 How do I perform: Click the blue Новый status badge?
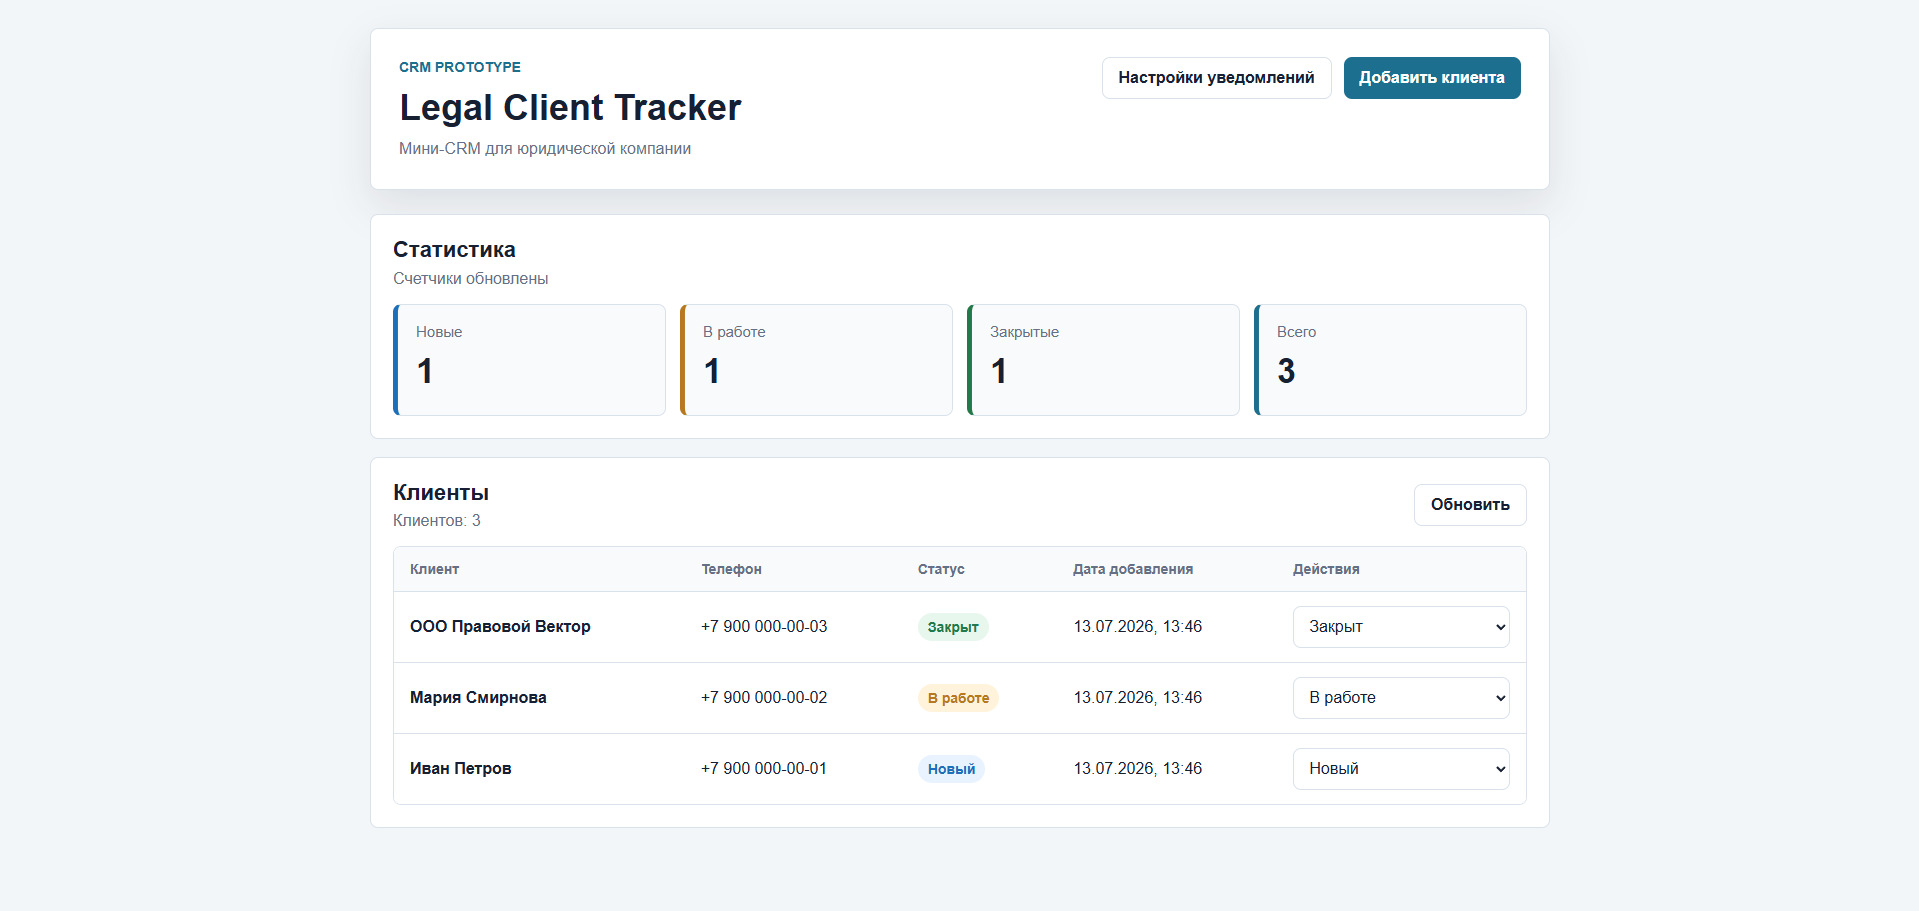[x=951, y=769]
